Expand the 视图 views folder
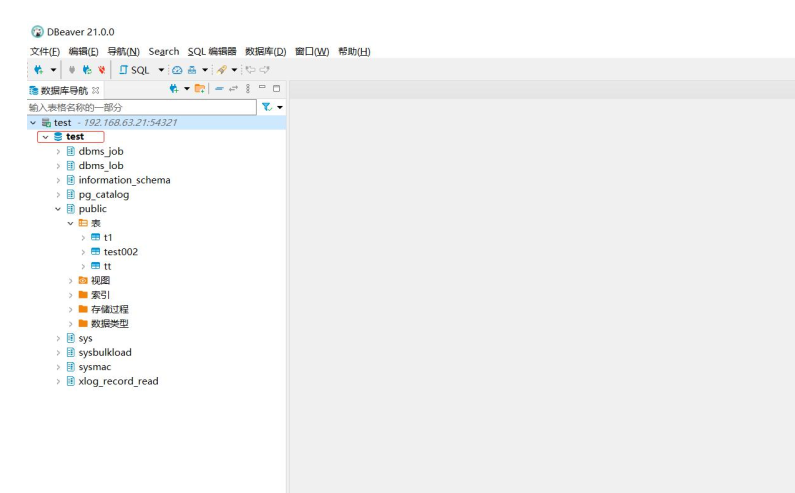795x493 pixels. click(70, 280)
